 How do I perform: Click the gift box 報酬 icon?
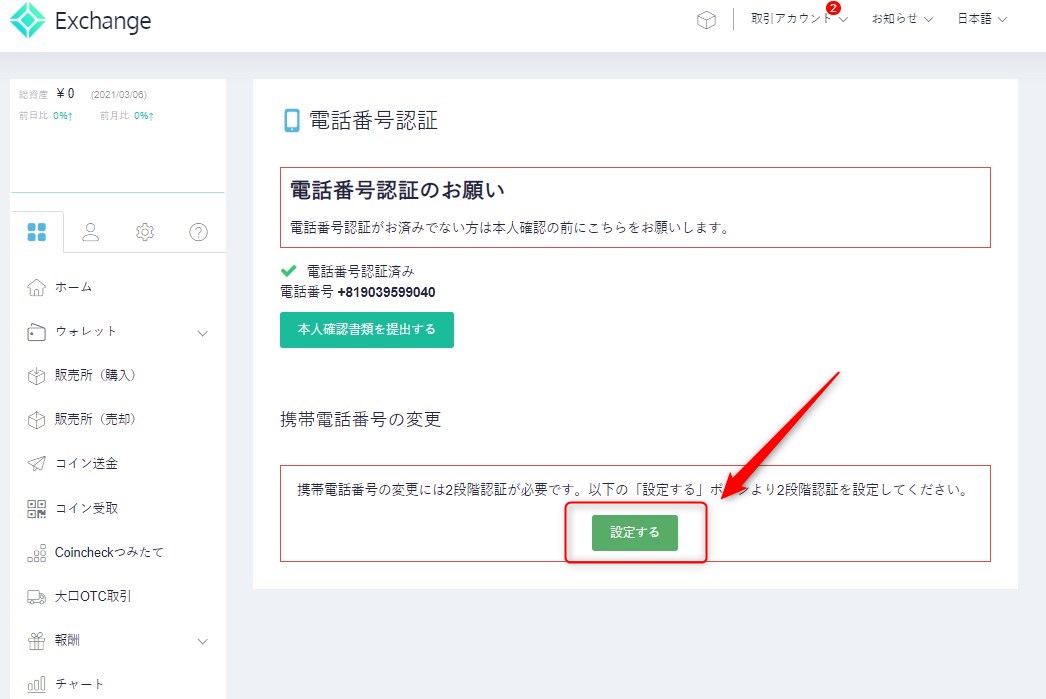37,640
